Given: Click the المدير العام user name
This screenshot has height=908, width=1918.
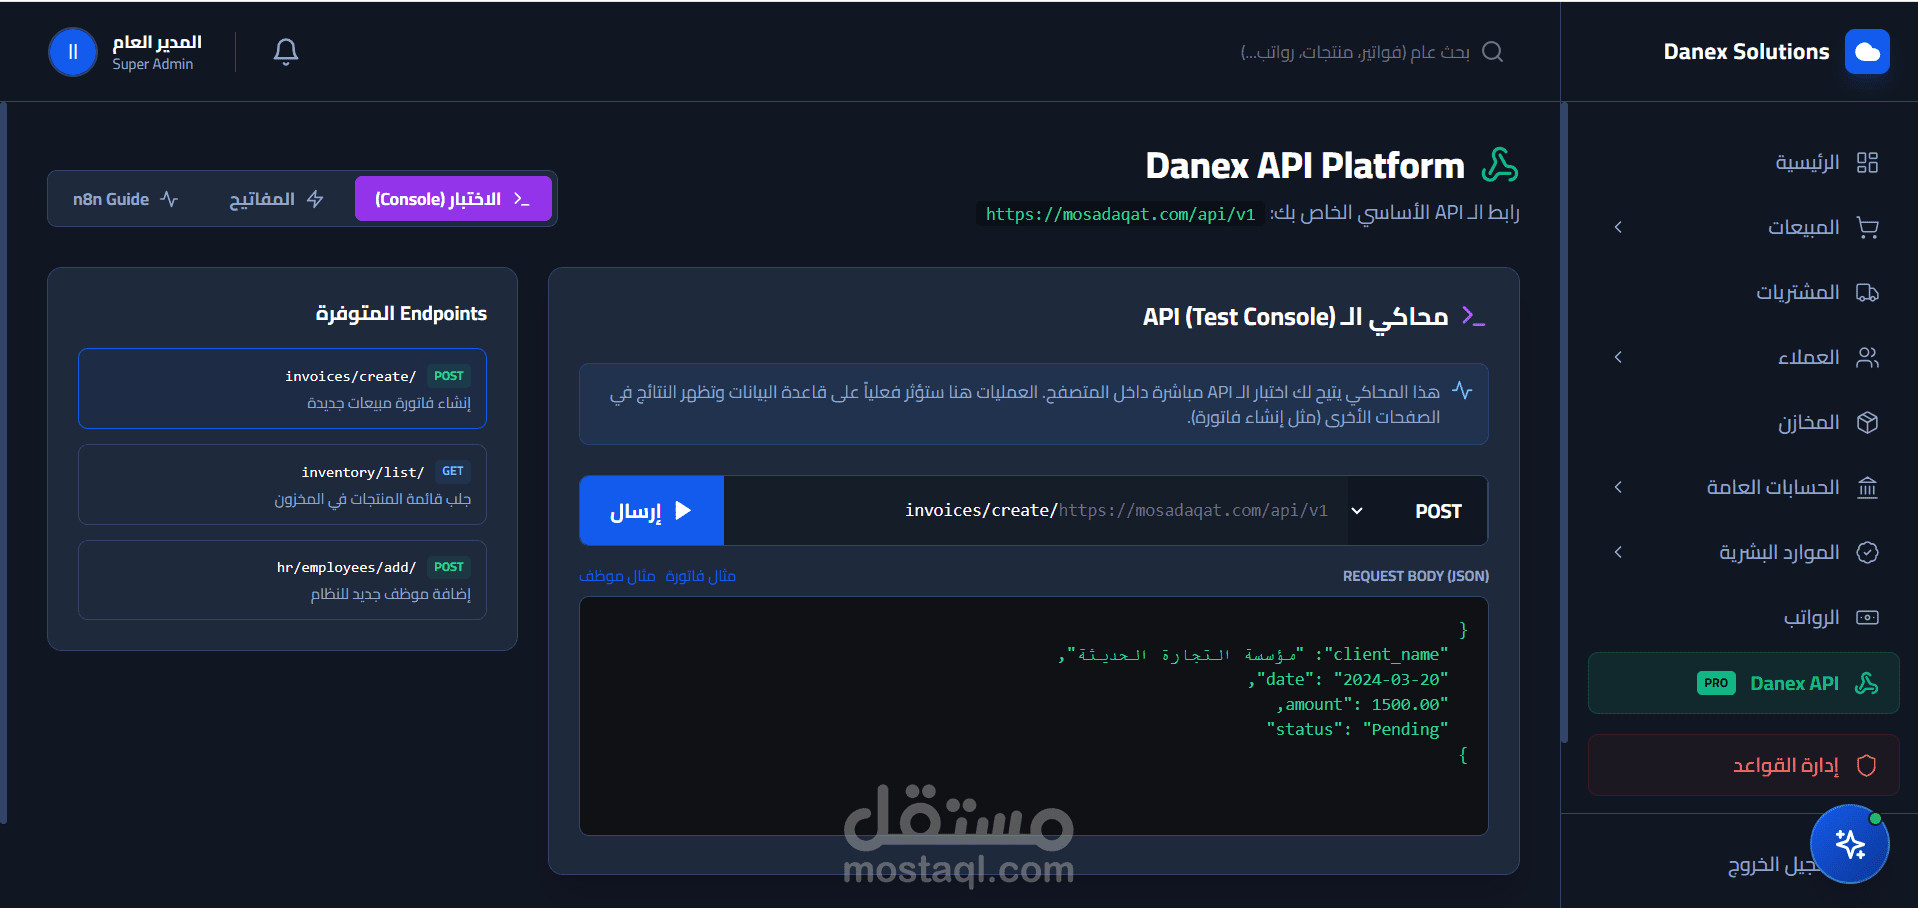Looking at the screenshot, I should (x=157, y=42).
